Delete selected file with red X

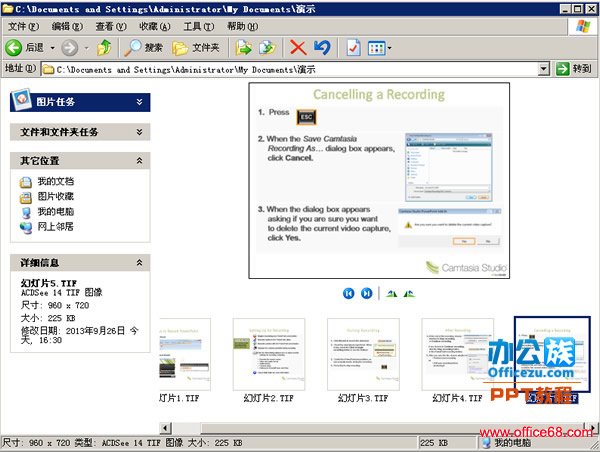click(x=298, y=48)
